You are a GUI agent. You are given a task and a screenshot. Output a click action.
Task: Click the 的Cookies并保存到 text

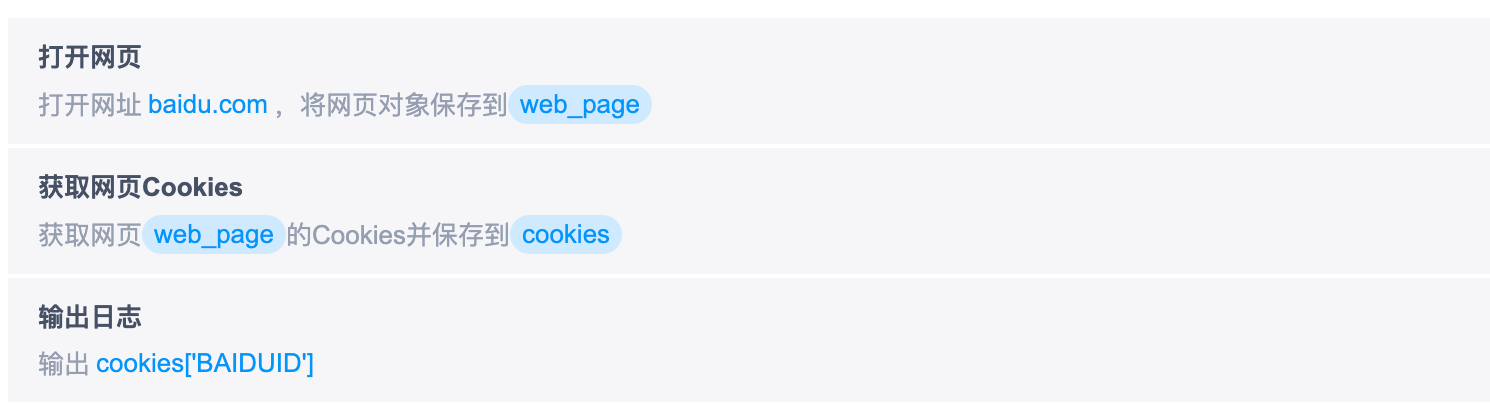398,235
